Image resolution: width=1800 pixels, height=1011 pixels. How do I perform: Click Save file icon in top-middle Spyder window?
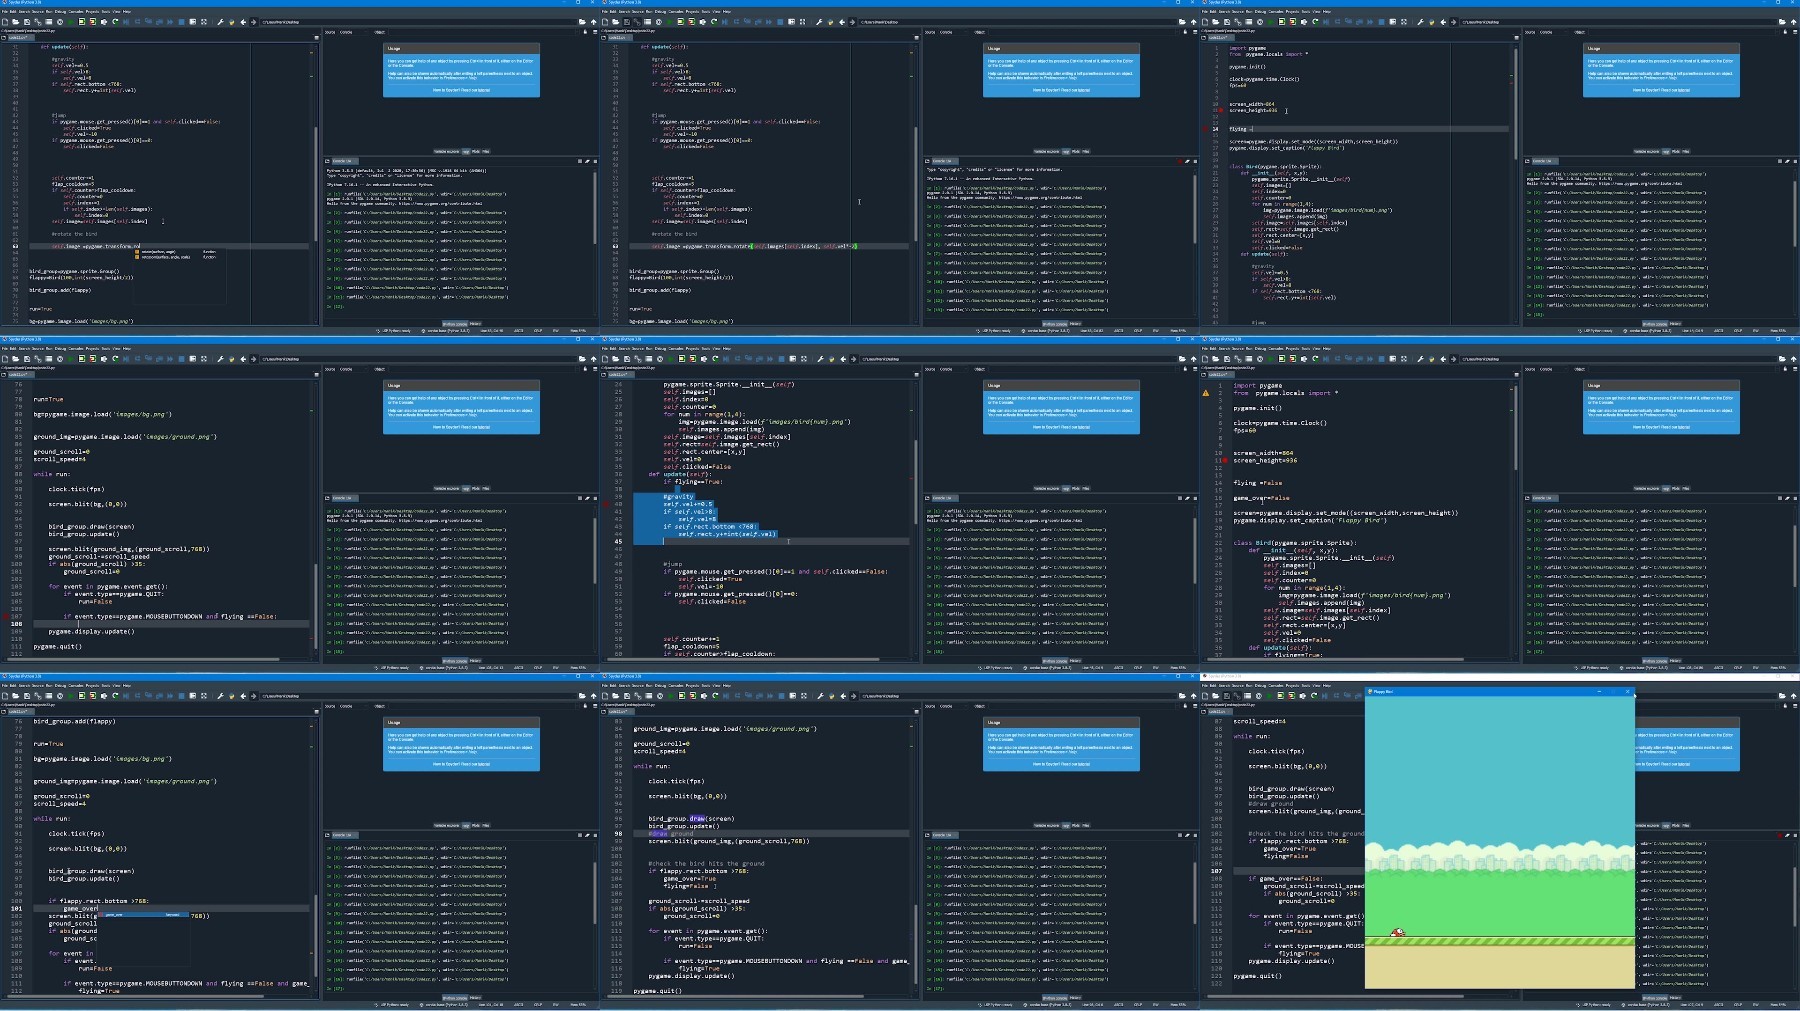point(627,22)
